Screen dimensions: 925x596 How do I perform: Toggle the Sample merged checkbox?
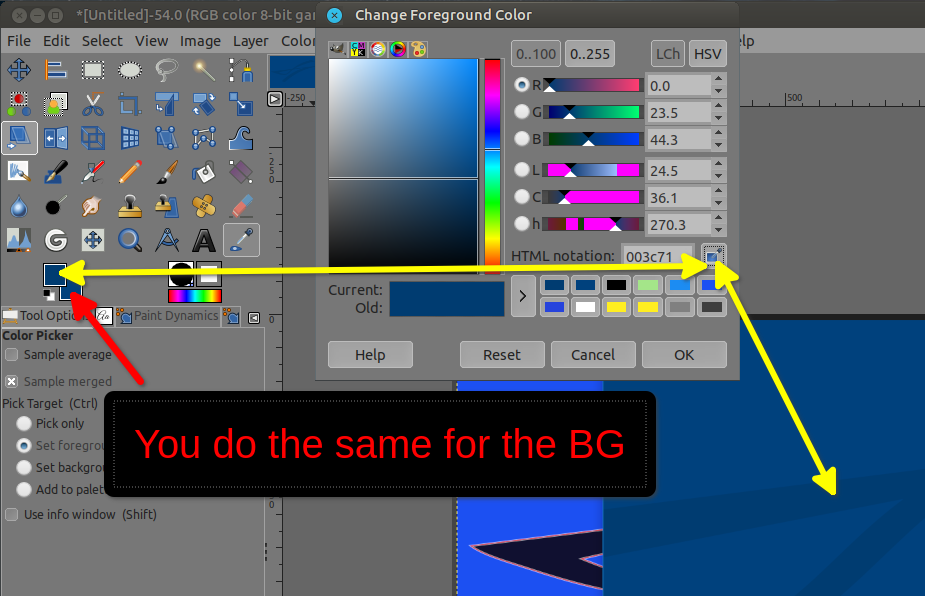(x=11, y=381)
